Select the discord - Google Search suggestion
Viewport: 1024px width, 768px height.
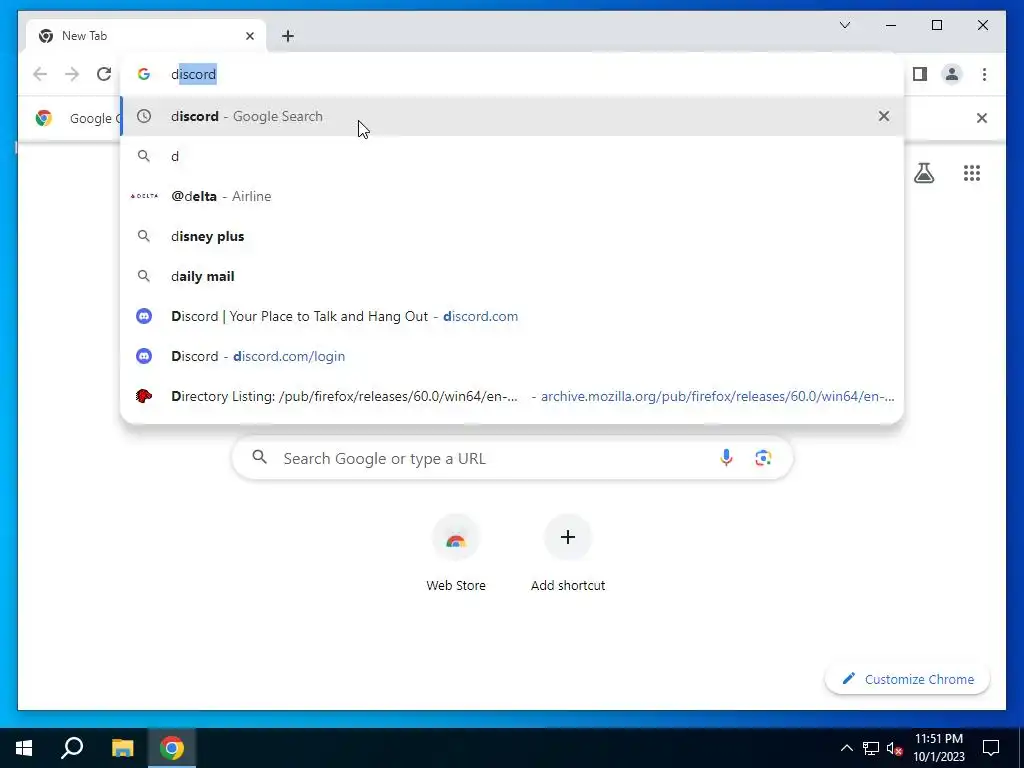pyautogui.click(x=512, y=116)
